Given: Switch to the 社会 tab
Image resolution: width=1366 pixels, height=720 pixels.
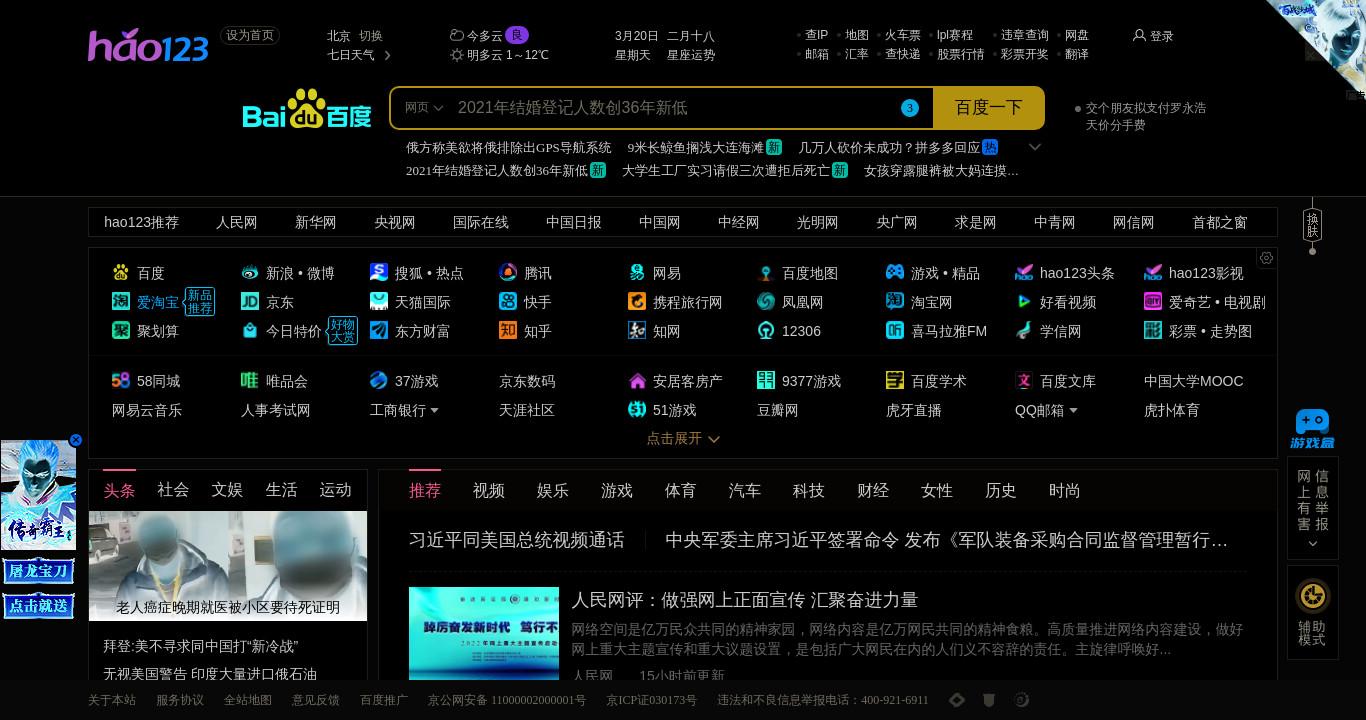Looking at the screenshot, I should (x=173, y=490).
